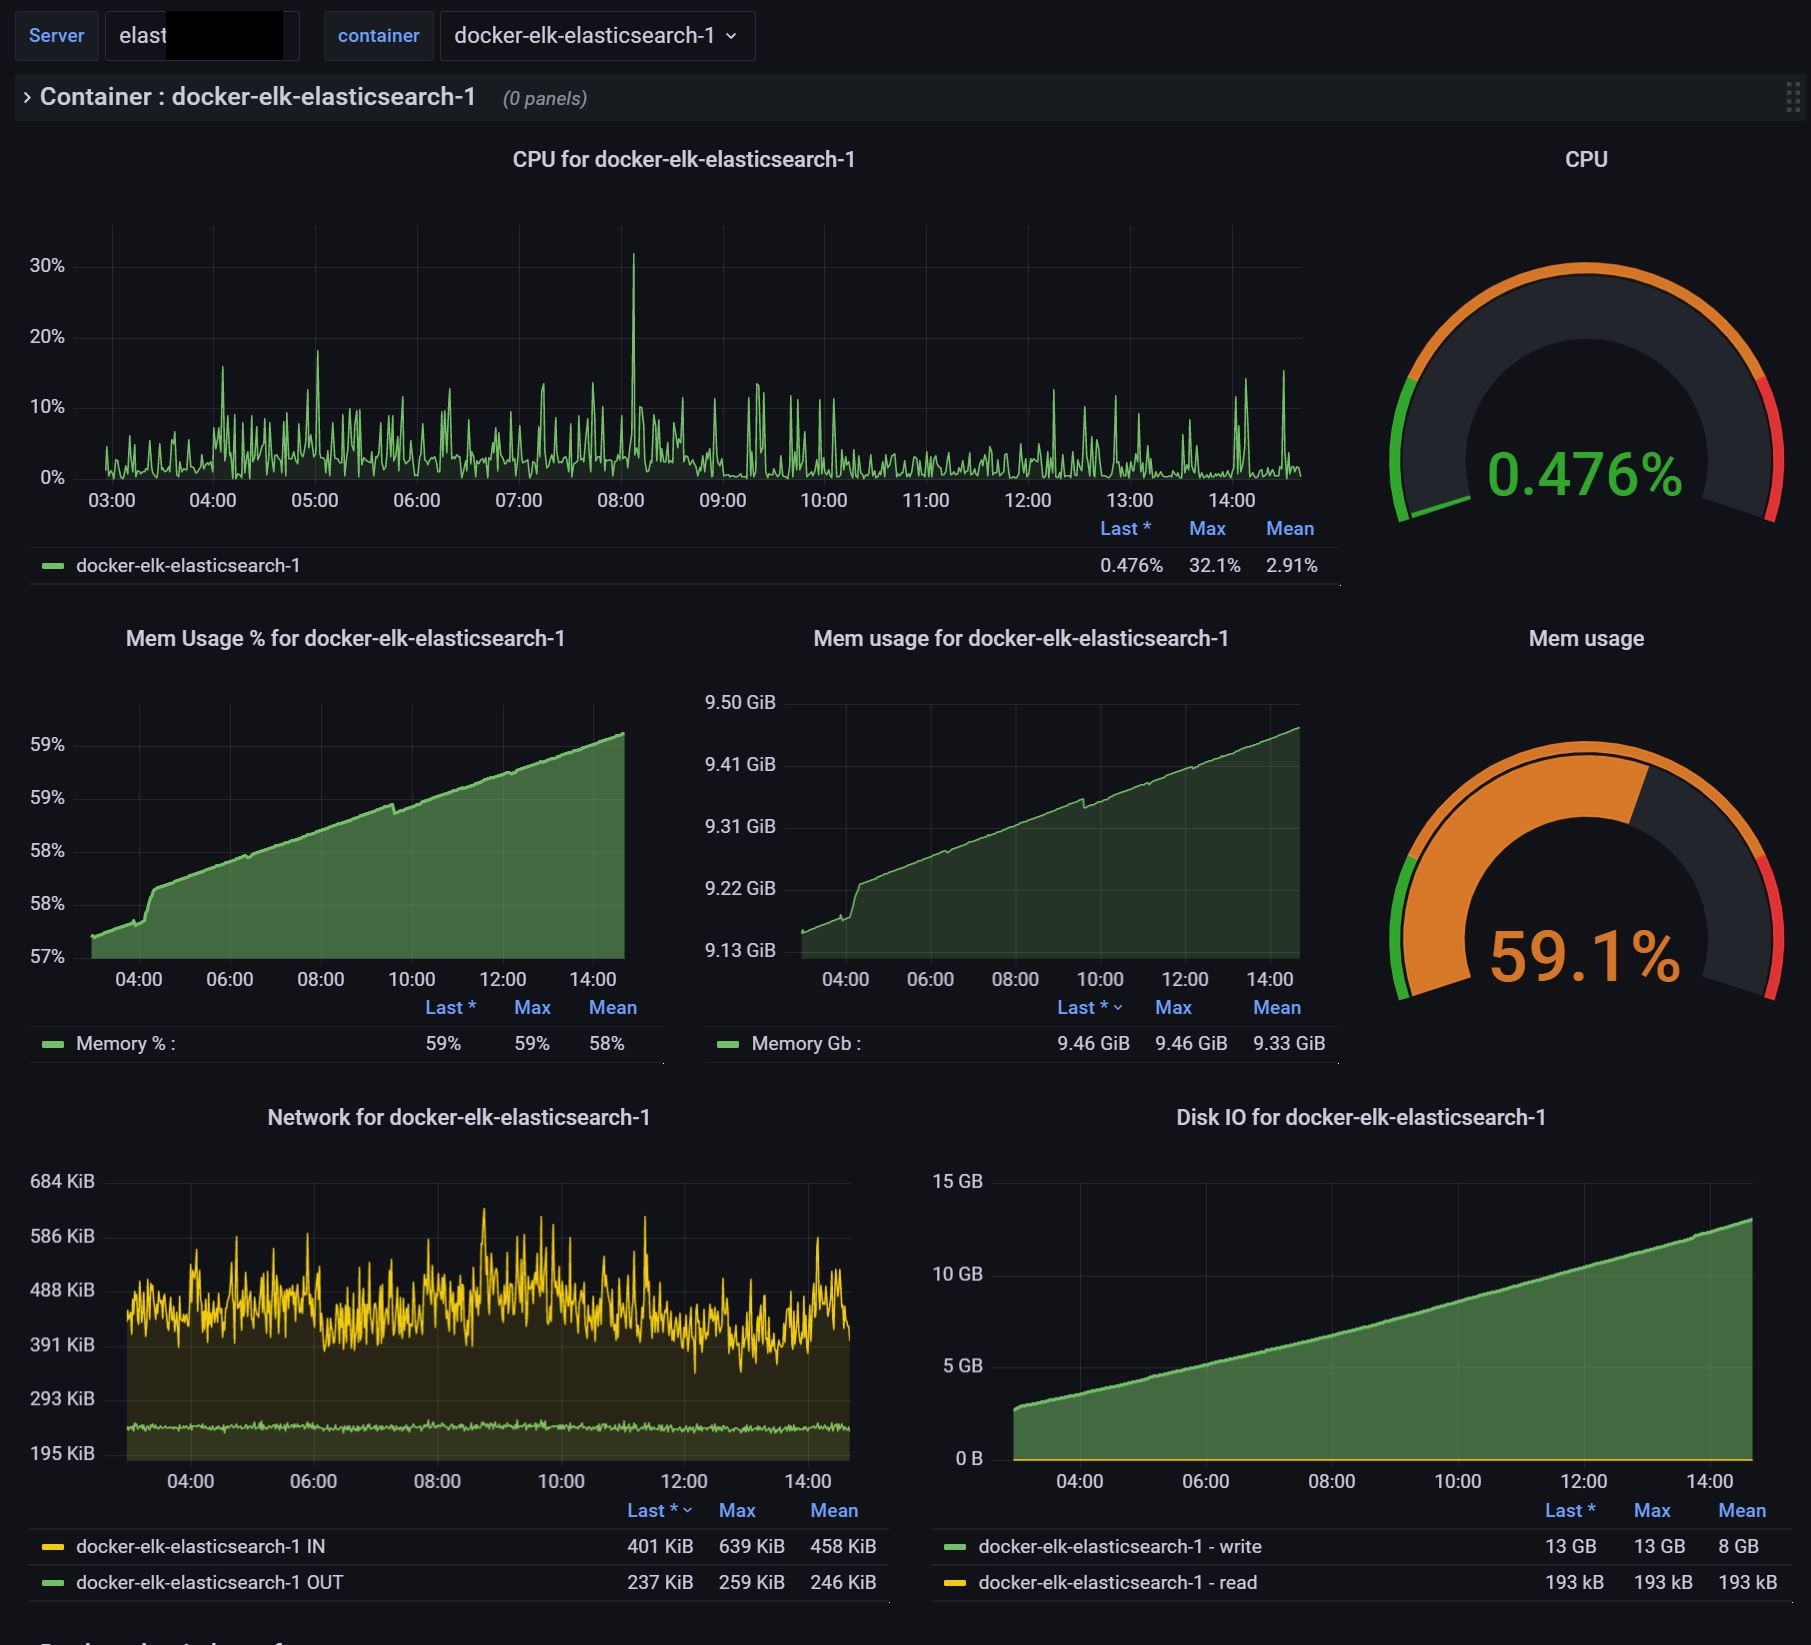This screenshot has width=1811, height=1645.
Task: Sort Network legend by Mean
Action: tap(834, 1511)
